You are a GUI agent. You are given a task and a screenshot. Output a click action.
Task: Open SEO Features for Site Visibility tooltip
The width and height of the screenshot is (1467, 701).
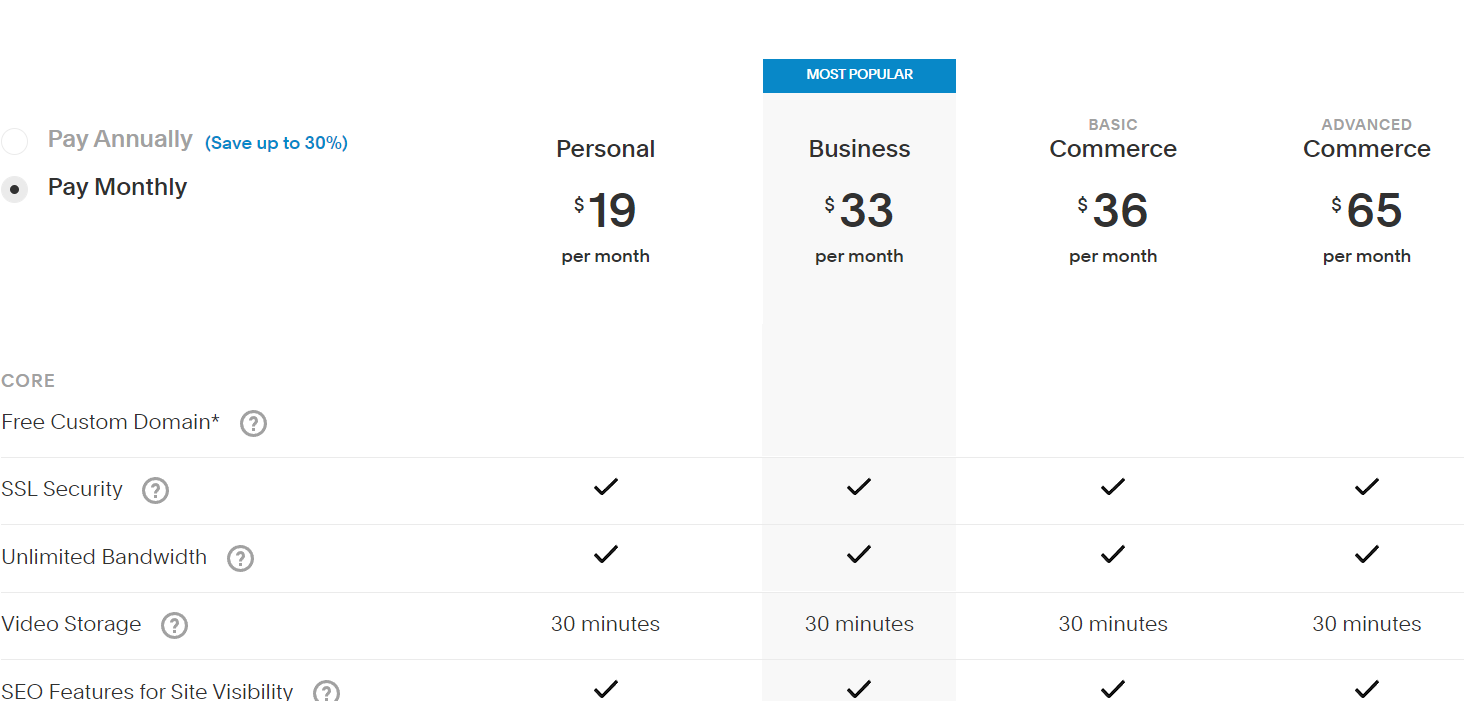pyautogui.click(x=326, y=691)
